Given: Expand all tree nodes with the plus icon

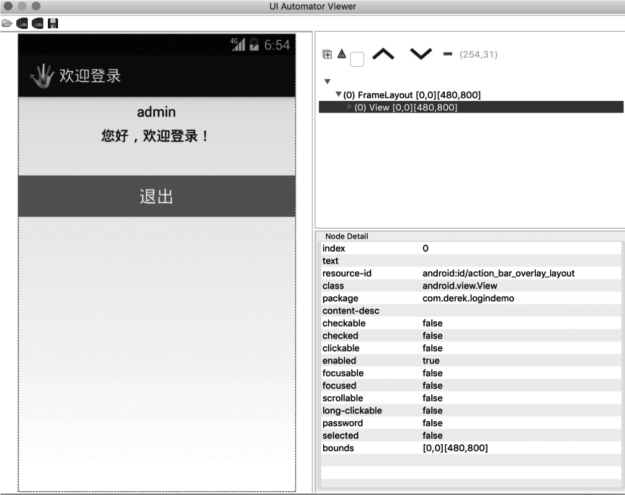Looking at the screenshot, I should [x=327, y=54].
